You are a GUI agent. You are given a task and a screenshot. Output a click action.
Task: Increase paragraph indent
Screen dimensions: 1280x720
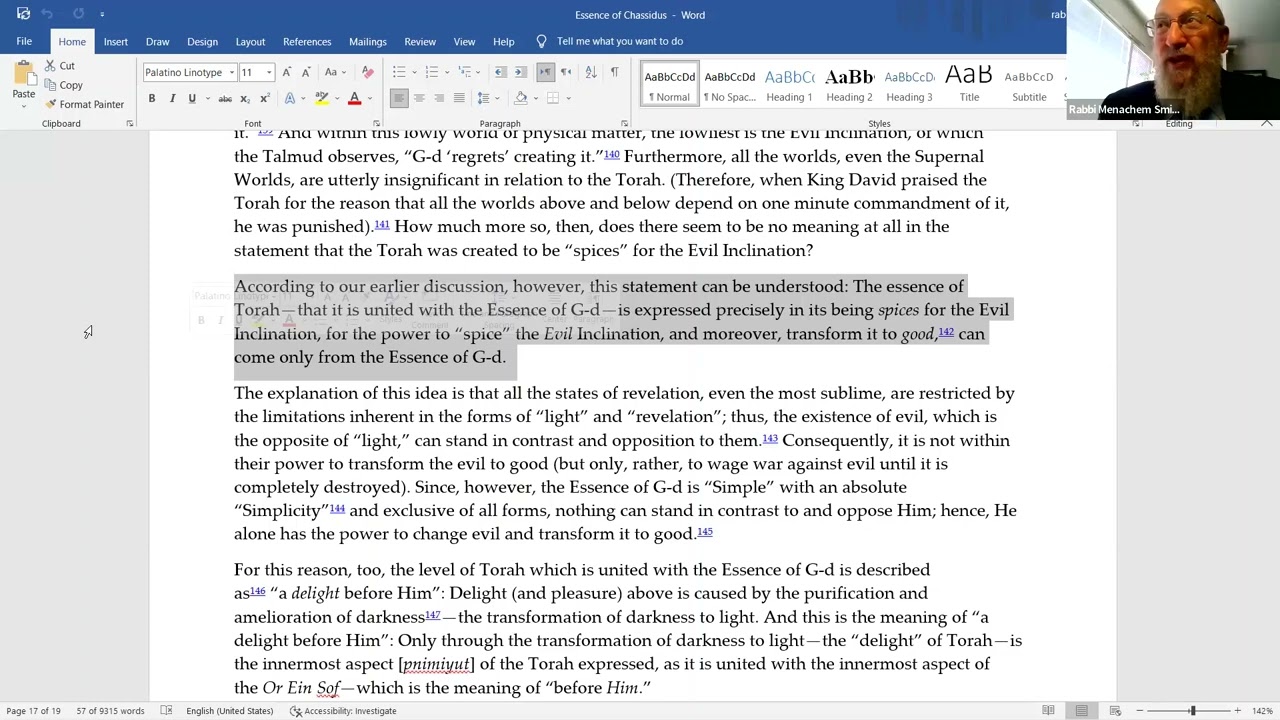(x=521, y=72)
